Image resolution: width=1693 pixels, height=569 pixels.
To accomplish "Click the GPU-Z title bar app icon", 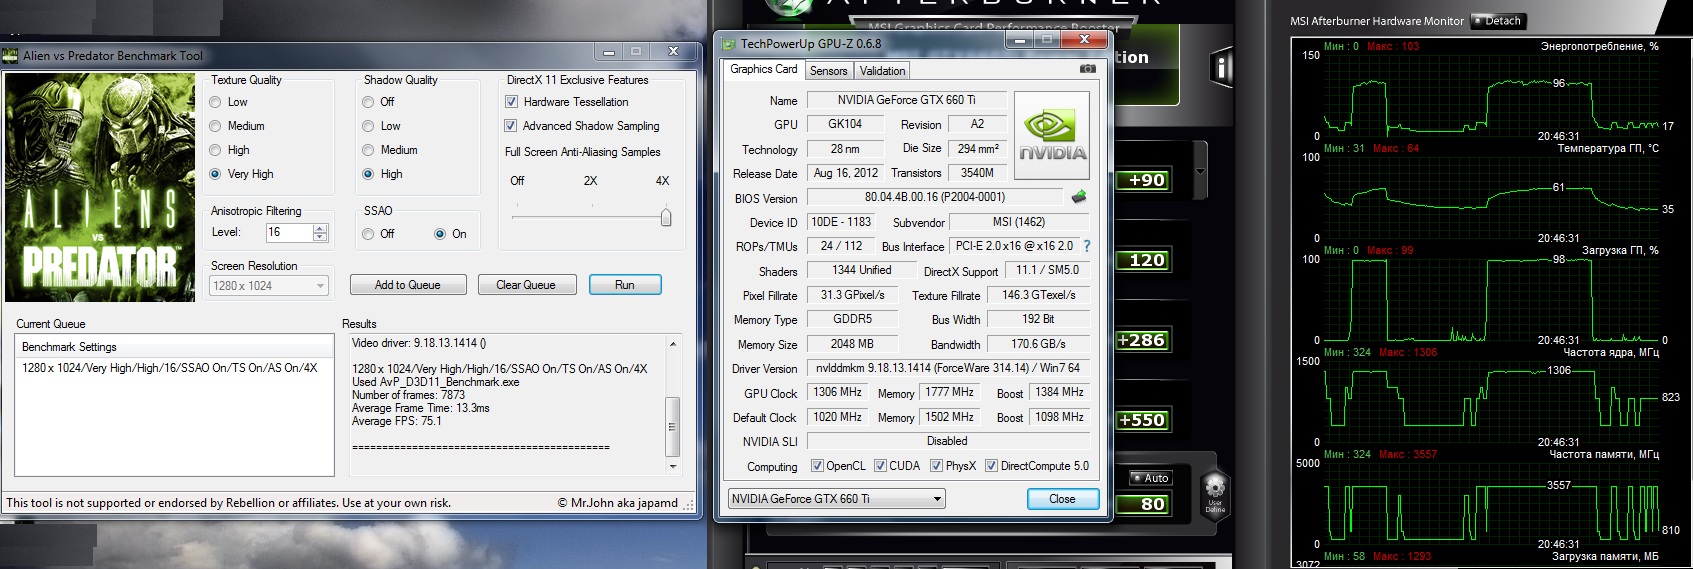I will coord(728,43).
